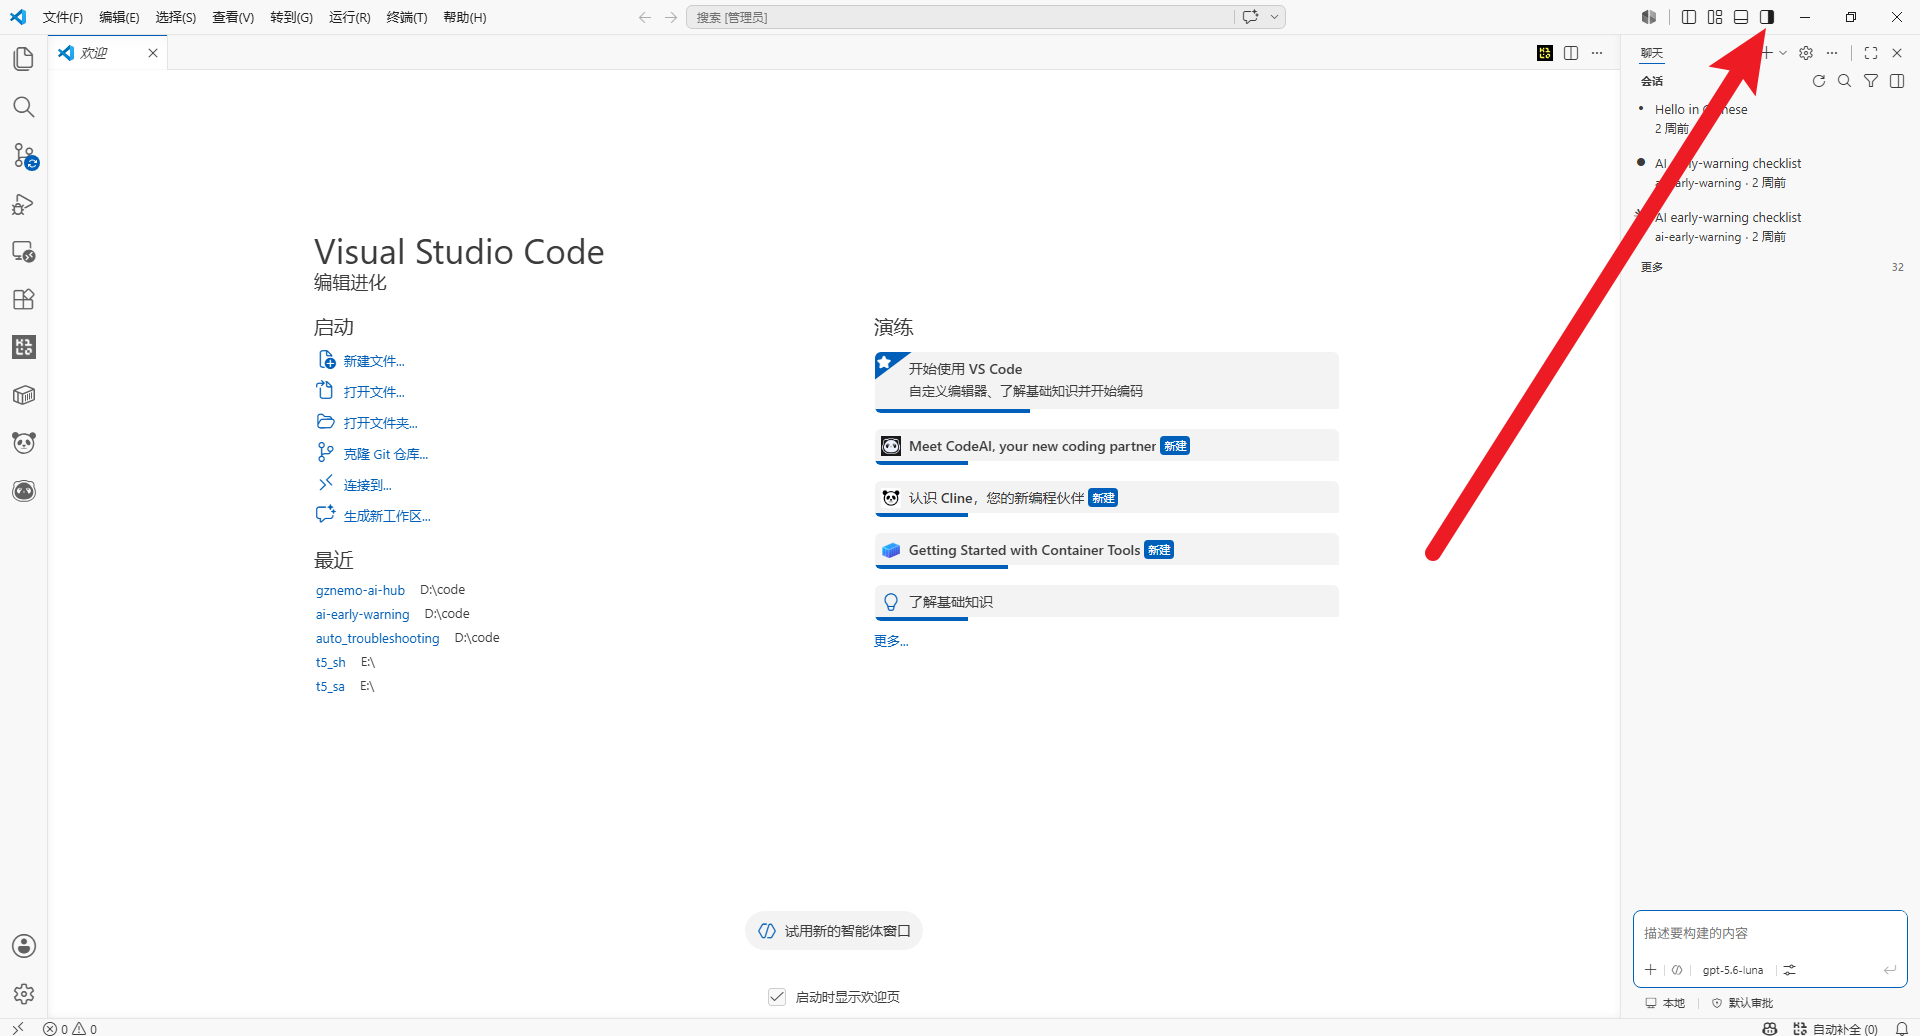The image size is (1920, 1036).
Task: Open the new chat dropdown chevron
Action: click(x=1783, y=53)
